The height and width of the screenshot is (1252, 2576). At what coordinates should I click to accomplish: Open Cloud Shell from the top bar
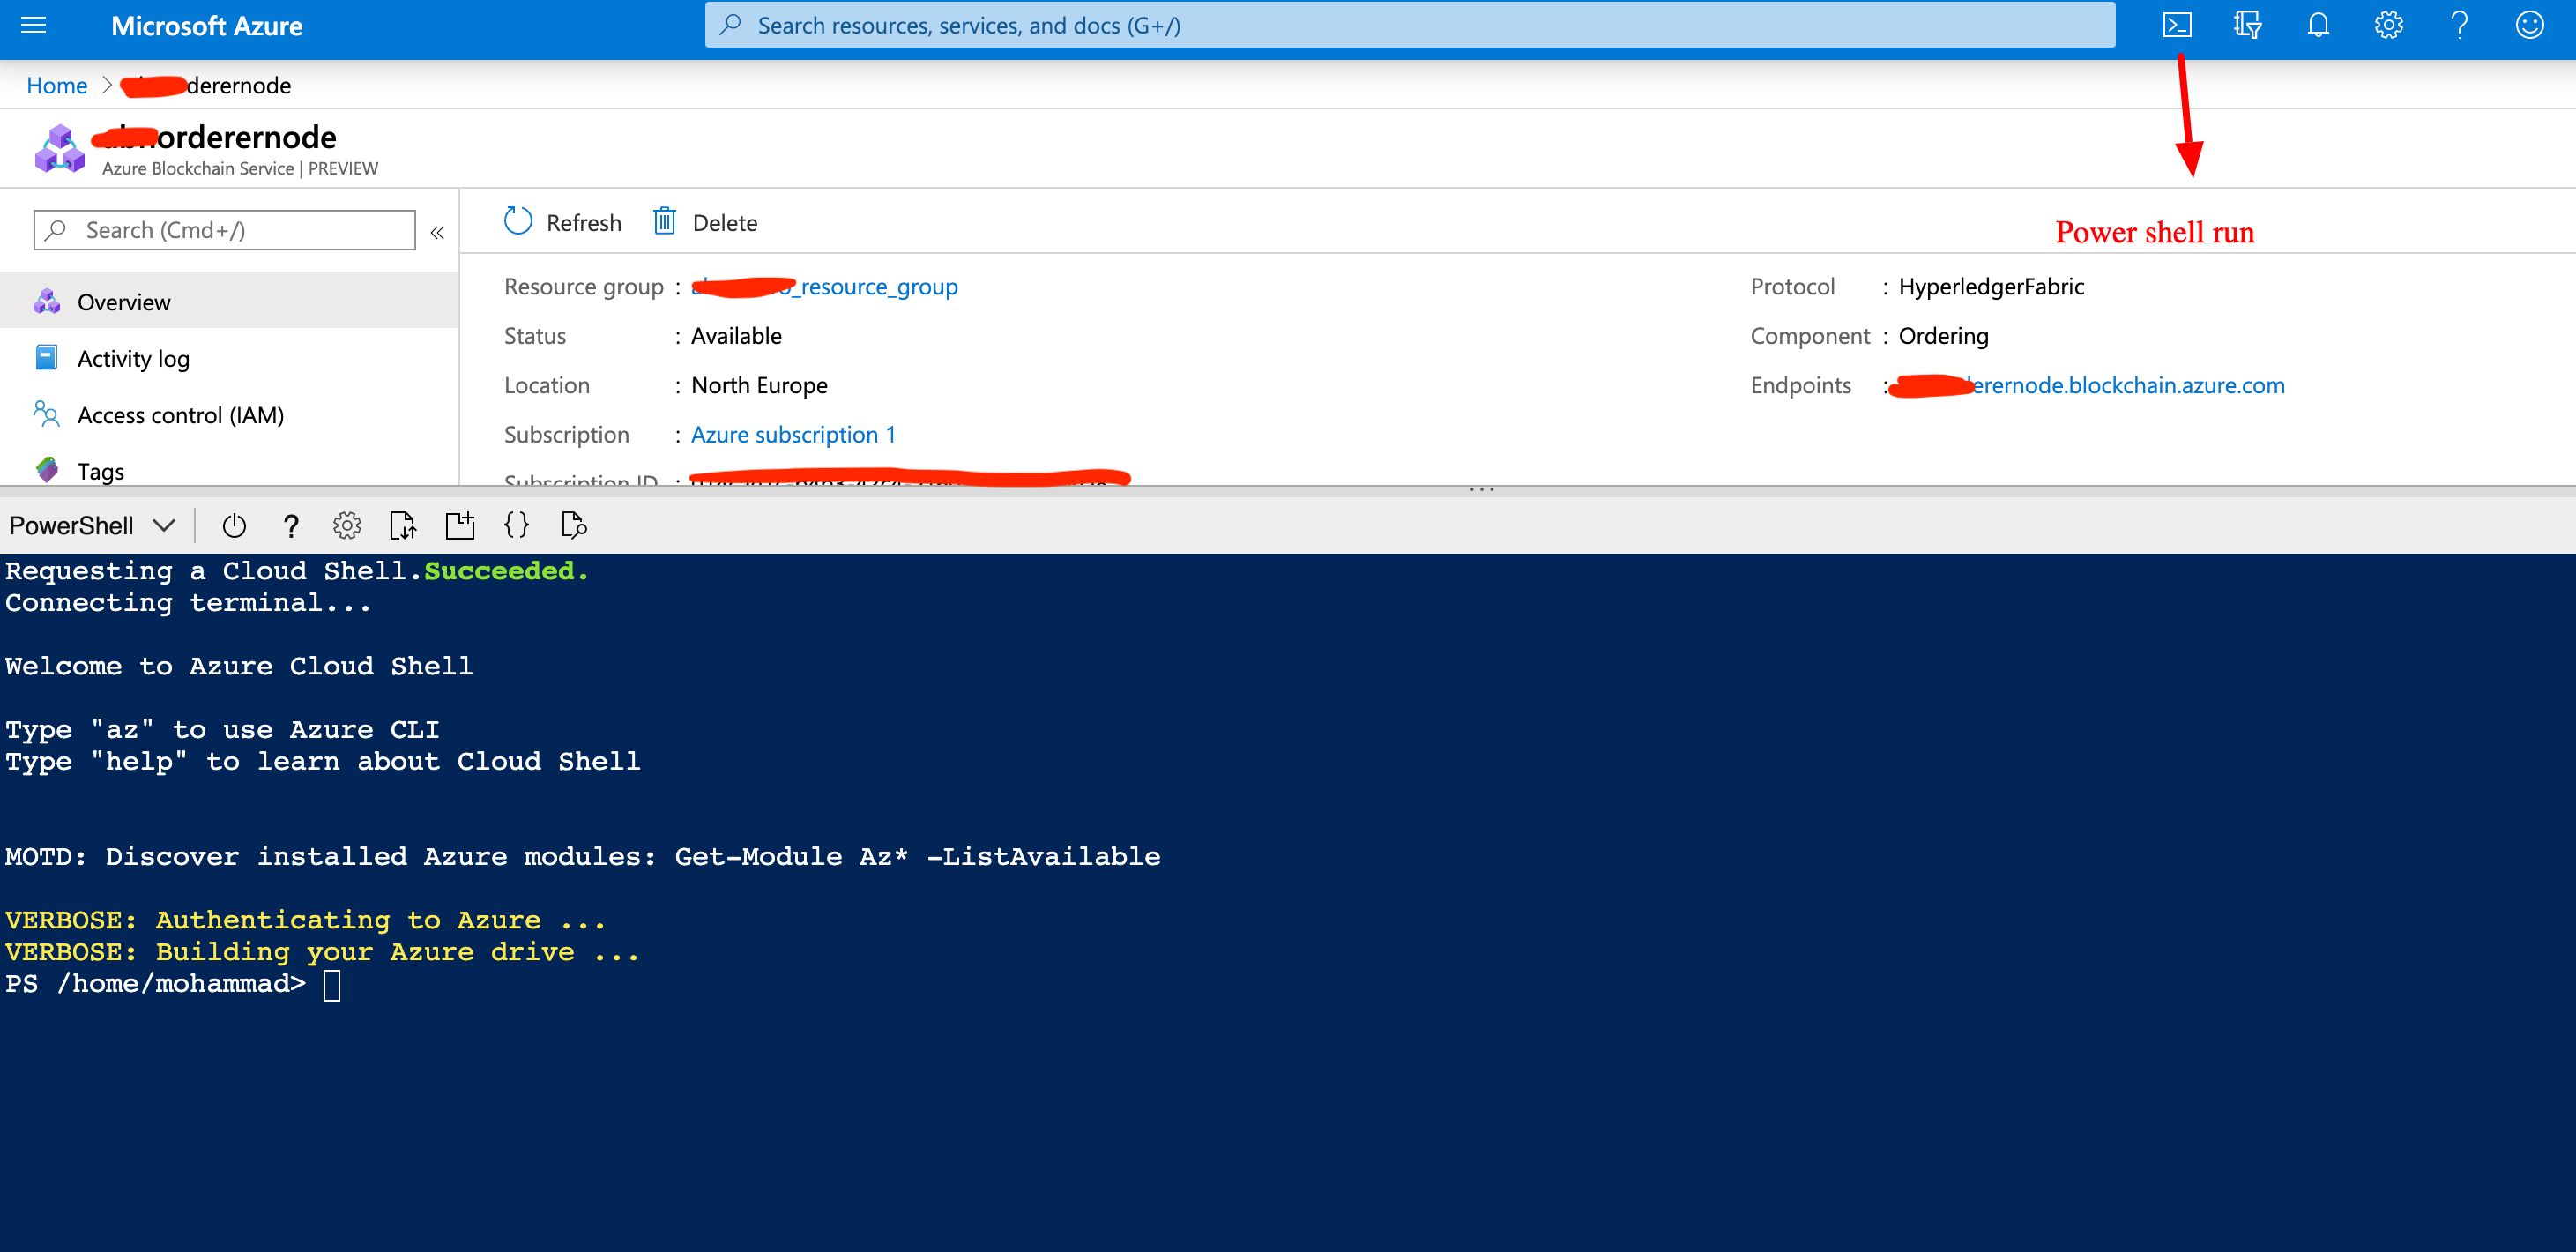coord(2177,25)
